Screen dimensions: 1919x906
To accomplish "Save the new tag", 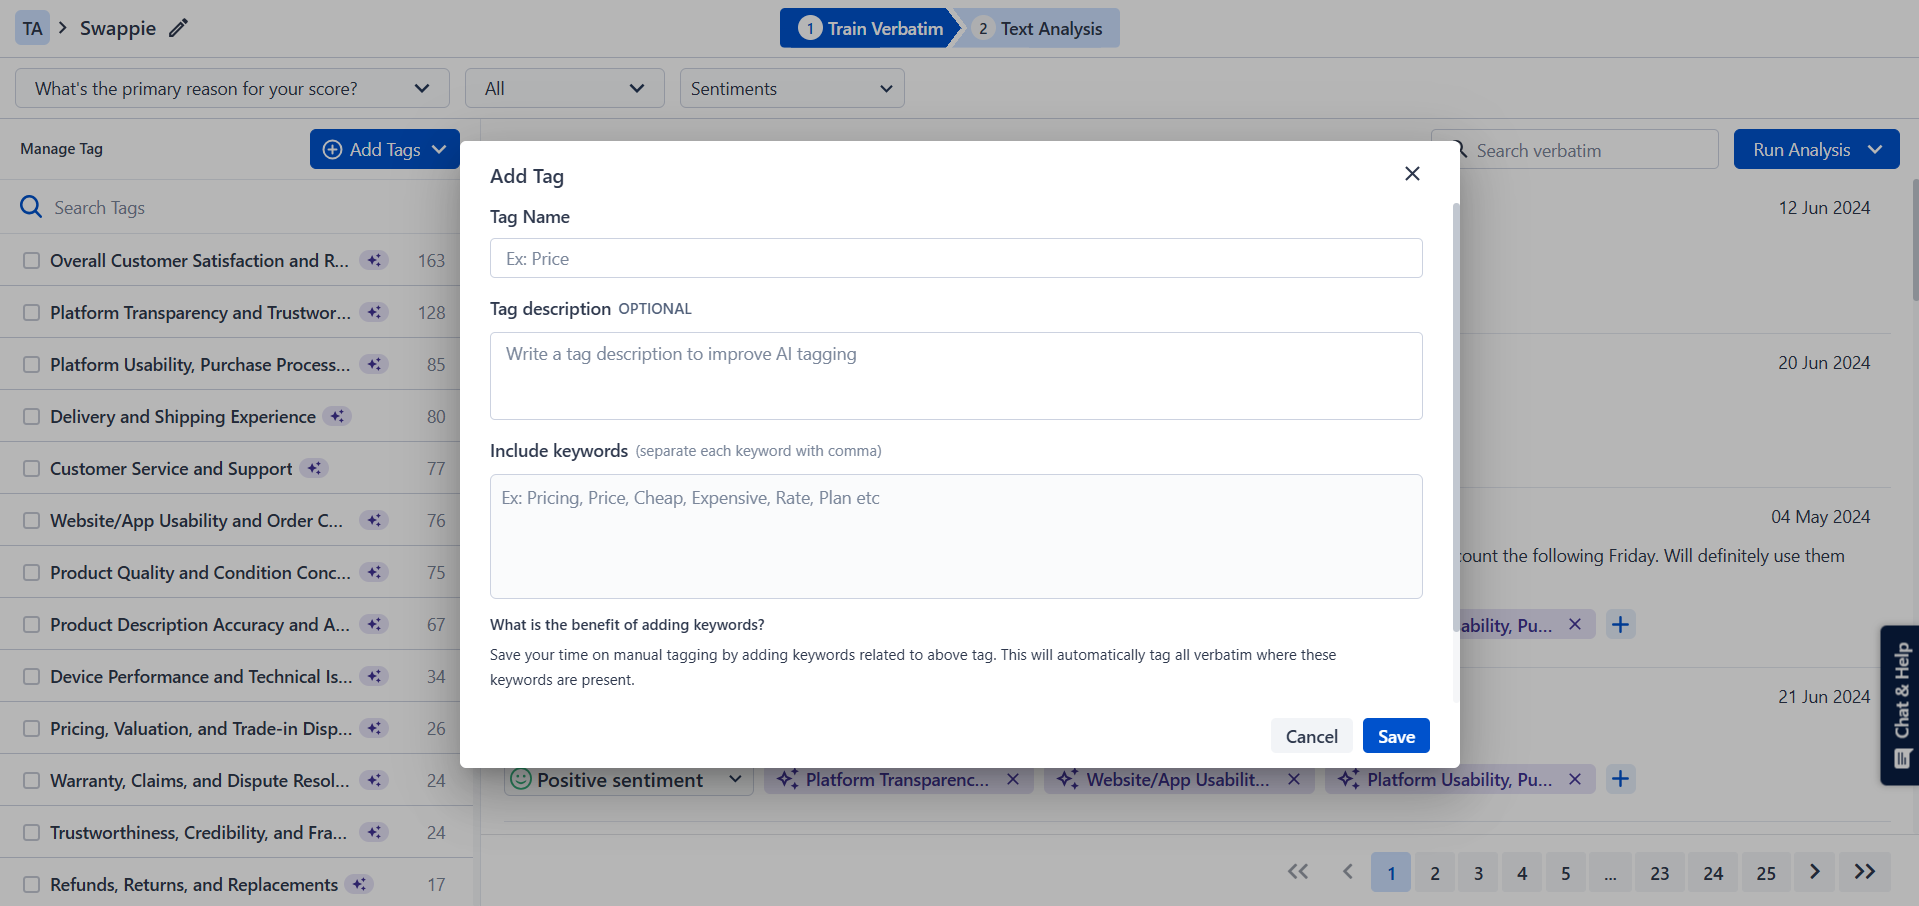I will click(1395, 736).
